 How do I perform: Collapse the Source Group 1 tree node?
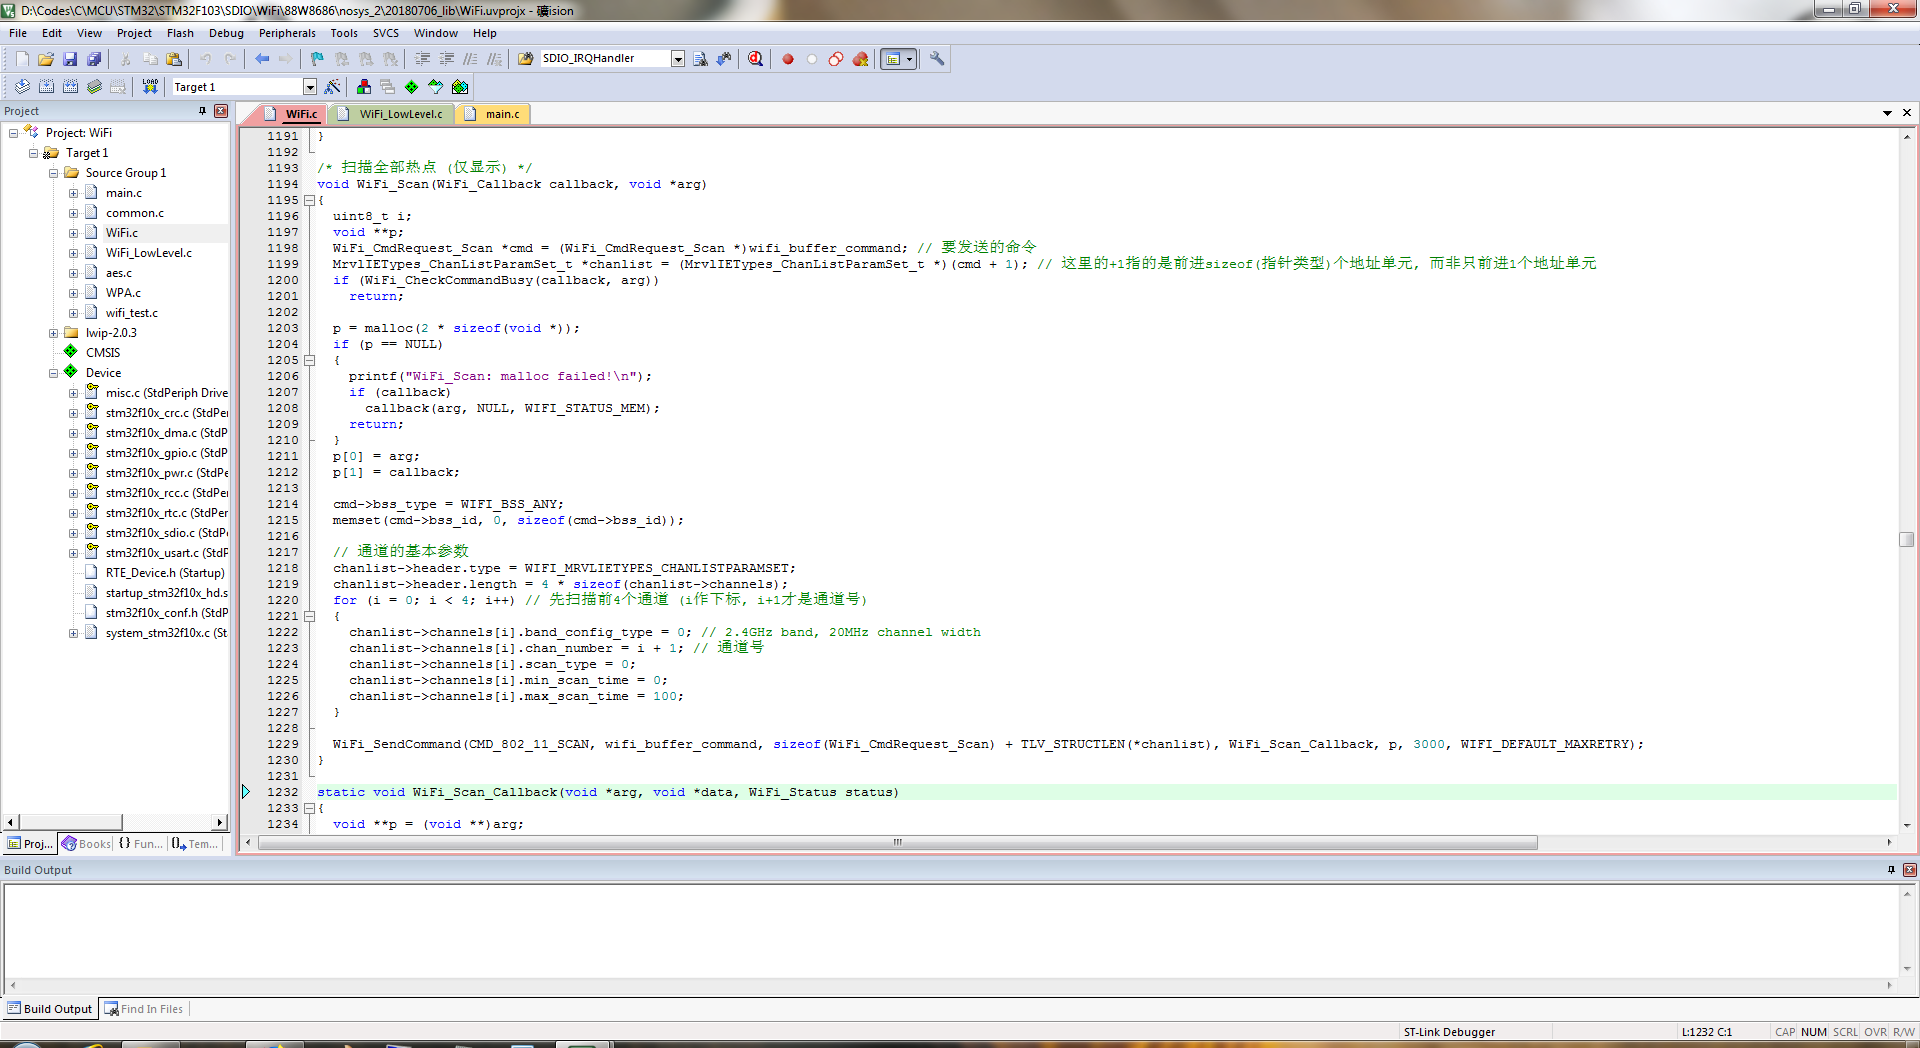(x=54, y=173)
